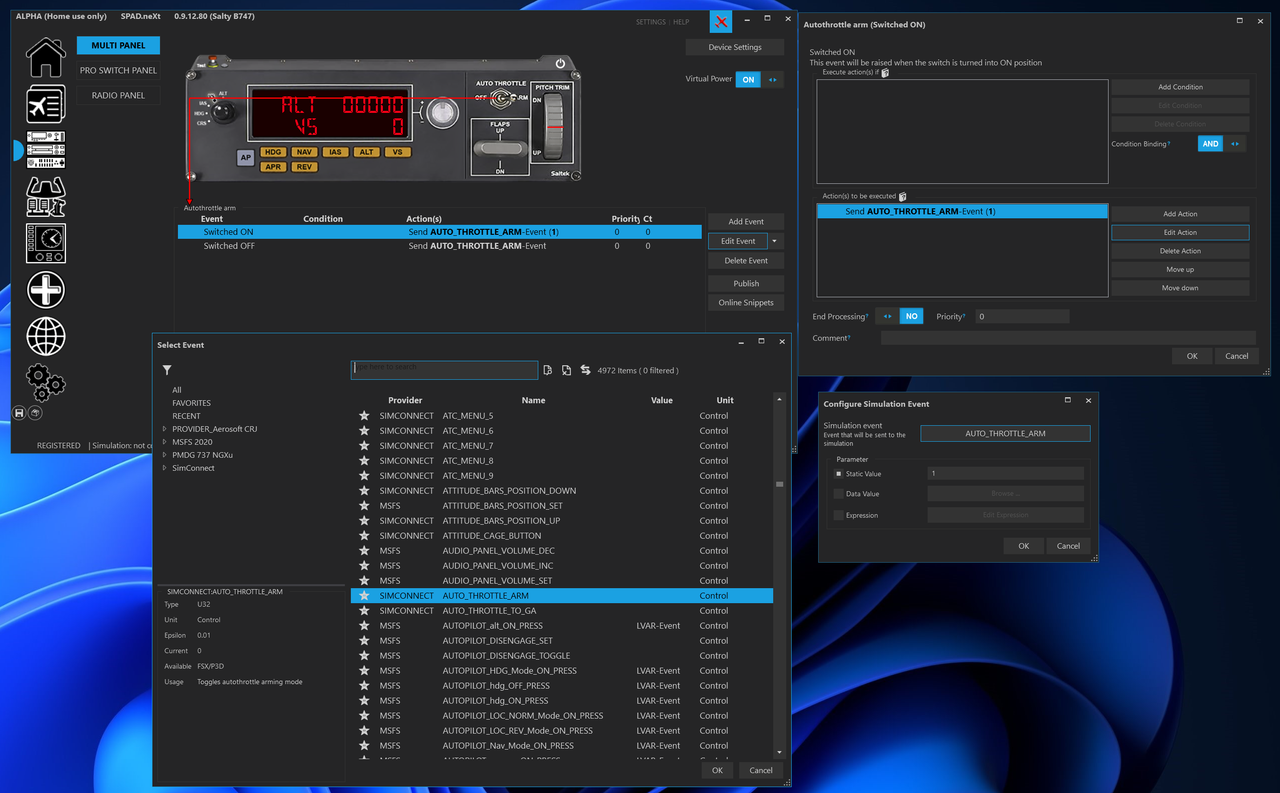
Task: Flip the Auto Throttle switch on panel image
Action: tap(502, 97)
